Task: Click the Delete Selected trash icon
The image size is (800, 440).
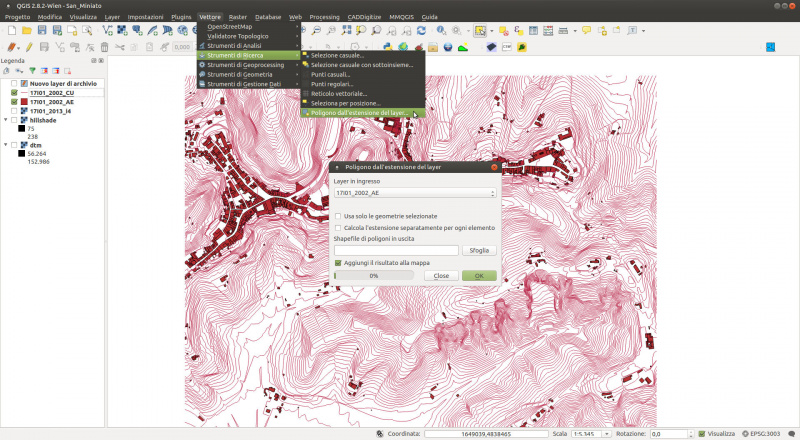Action: click(x=104, y=47)
